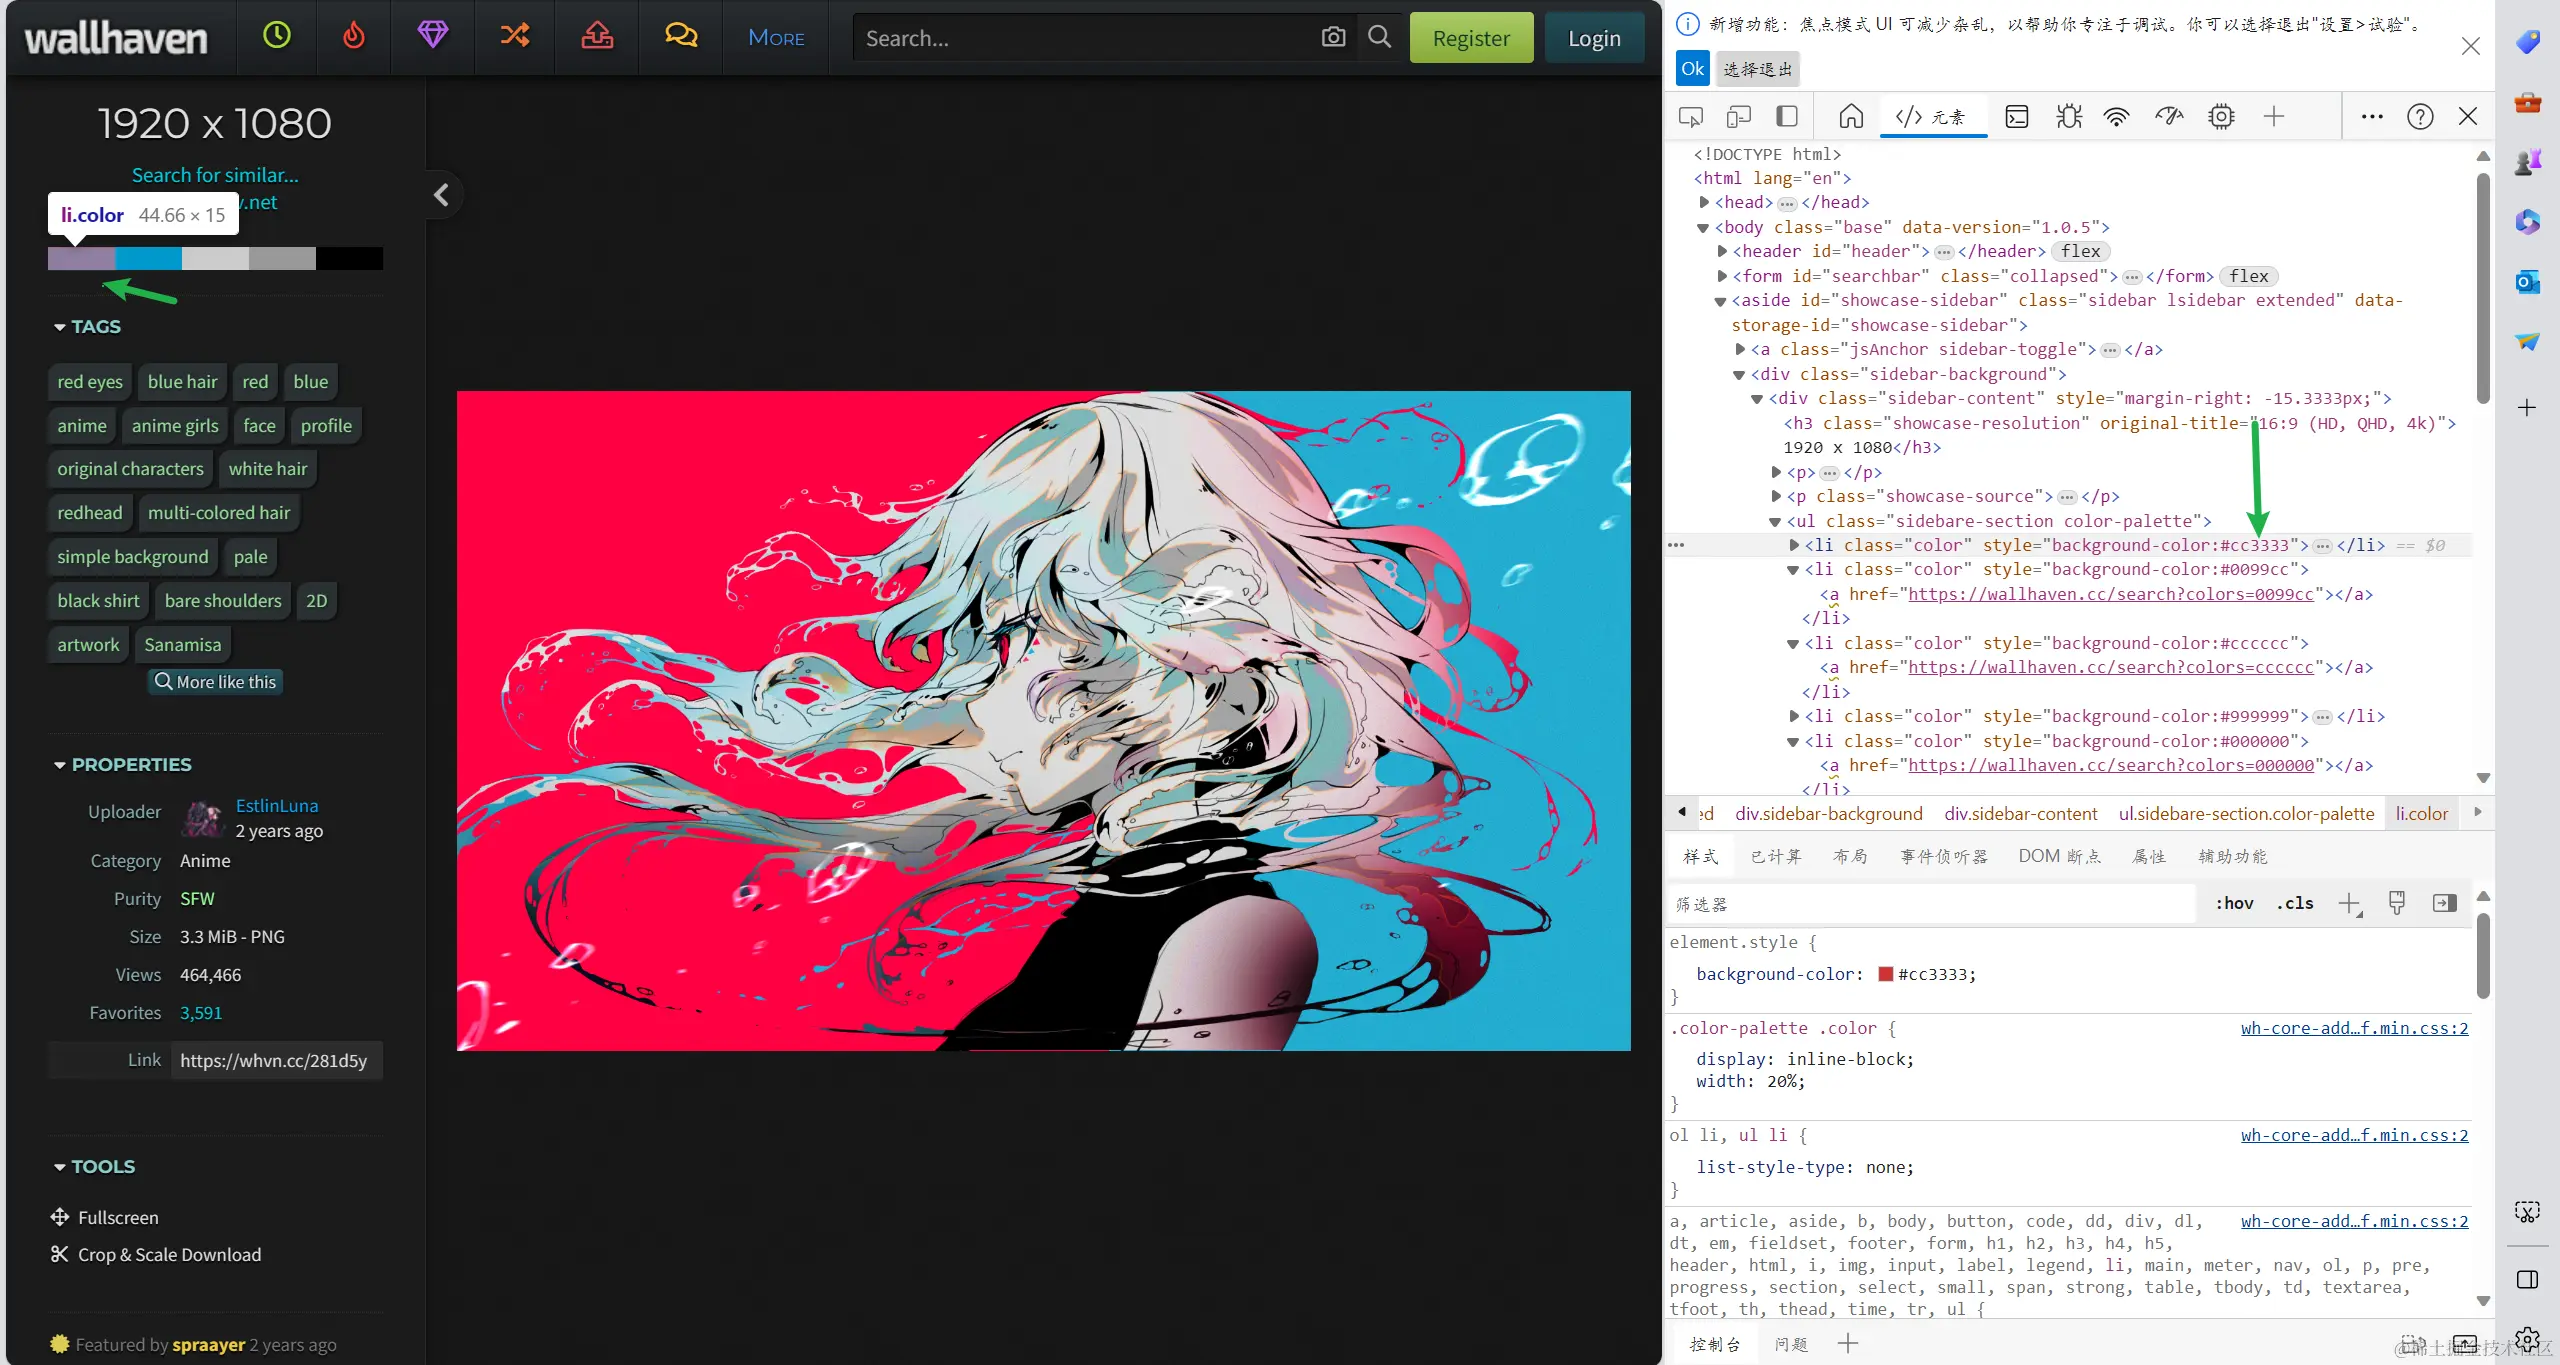Open the DOM 断点 tab
Image resolution: width=2560 pixels, height=1365 pixels.
[2058, 856]
